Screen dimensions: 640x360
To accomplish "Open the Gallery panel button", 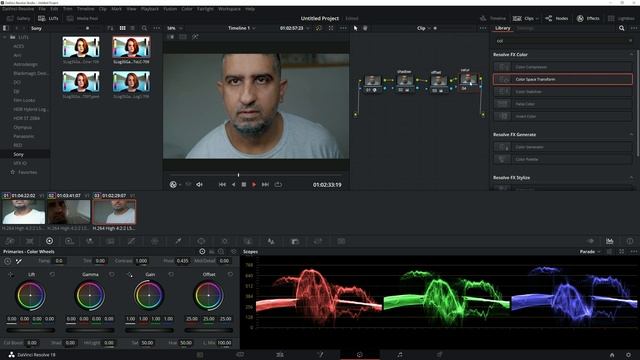I will coord(19,18).
